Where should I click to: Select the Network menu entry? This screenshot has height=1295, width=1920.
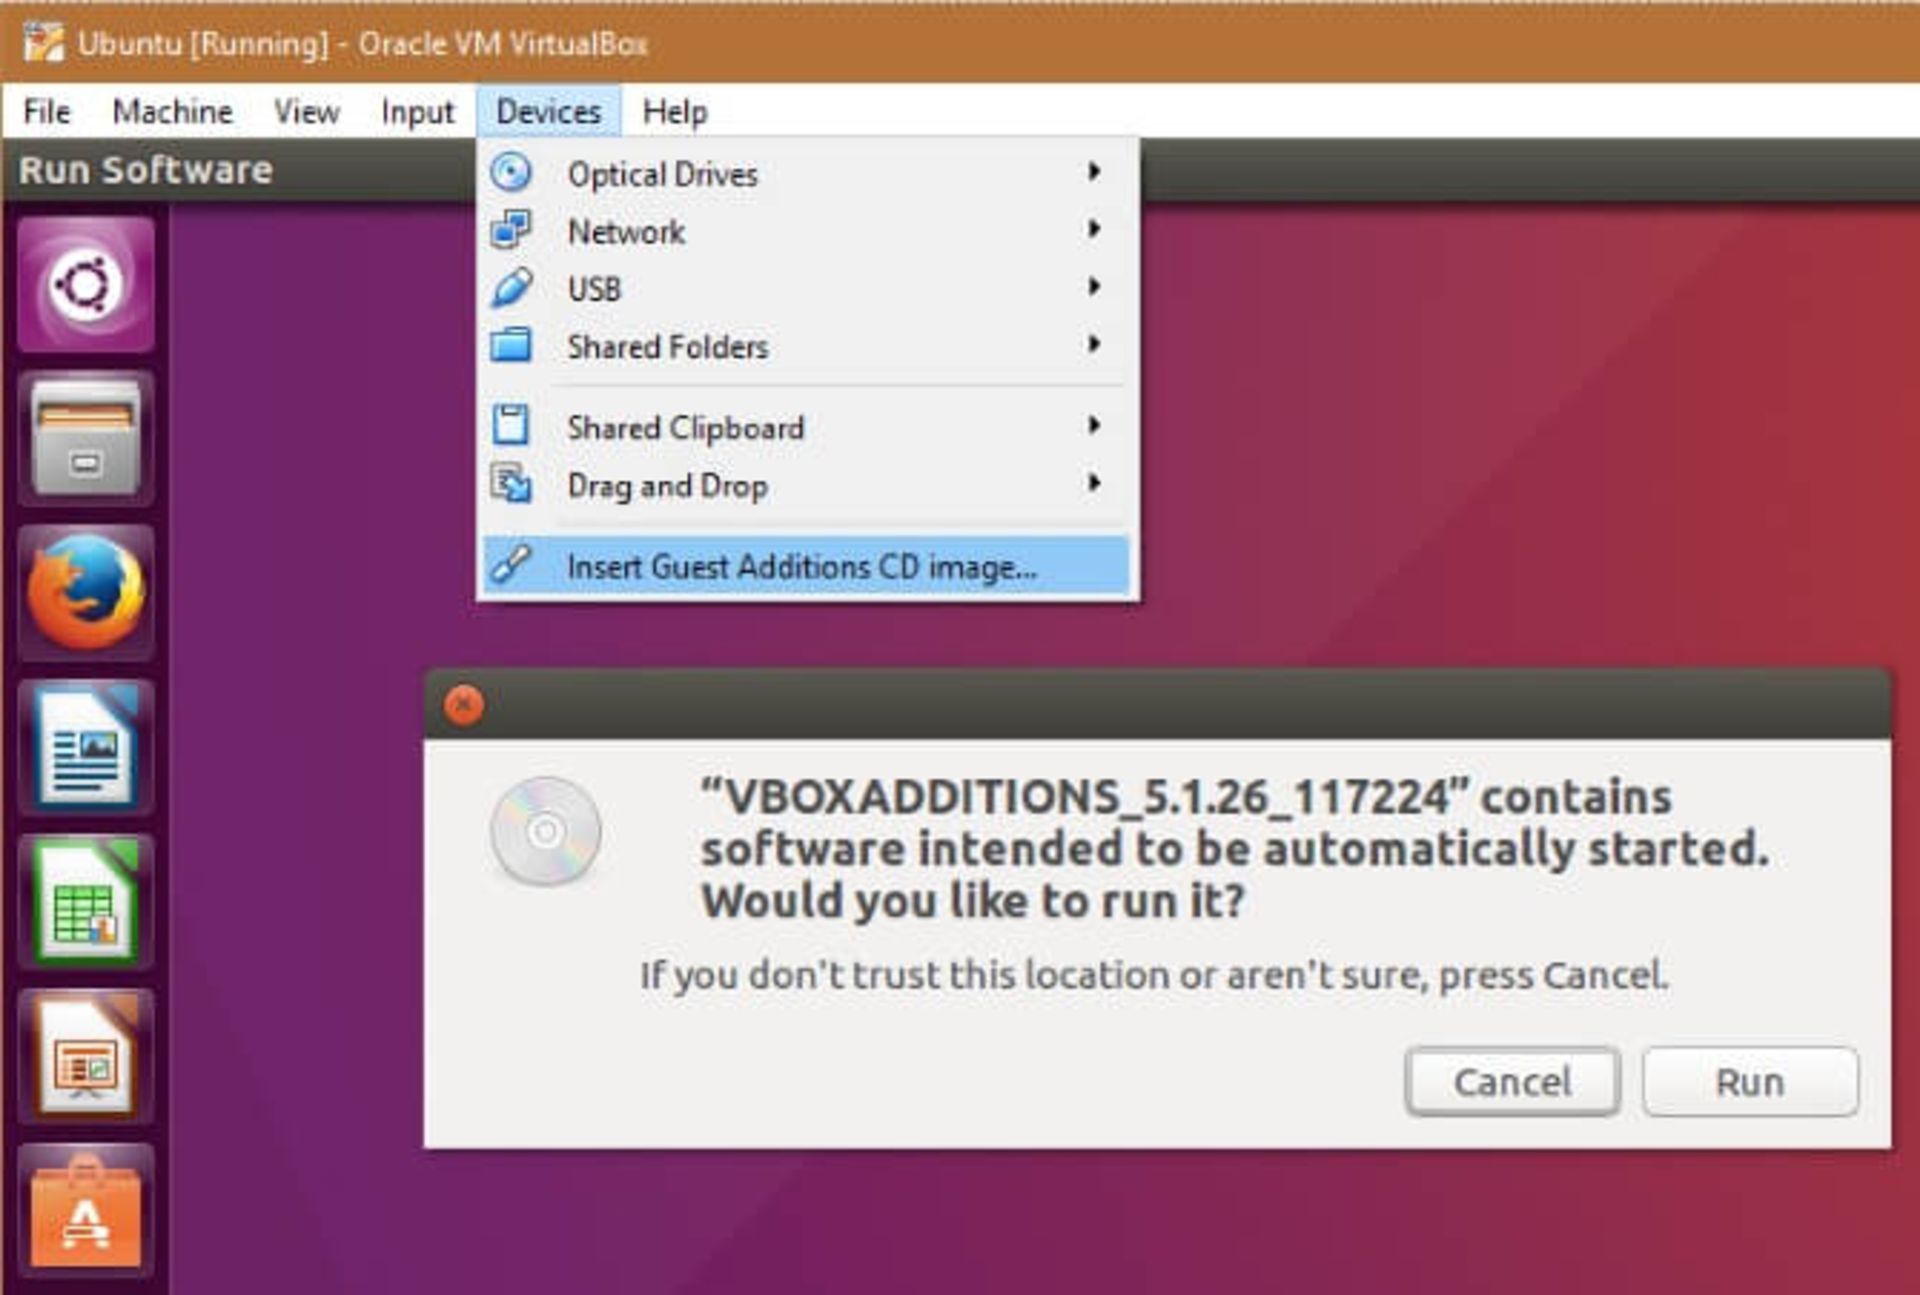pyautogui.click(x=805, y=231)
